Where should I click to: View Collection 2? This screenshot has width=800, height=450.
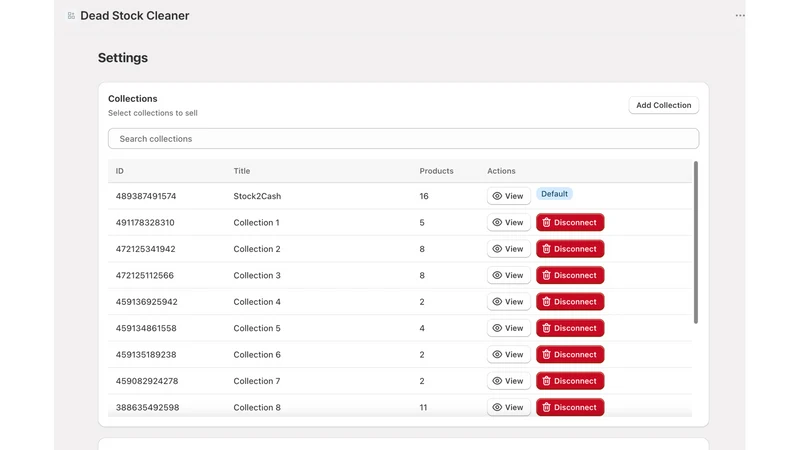[x=508, y=249]
